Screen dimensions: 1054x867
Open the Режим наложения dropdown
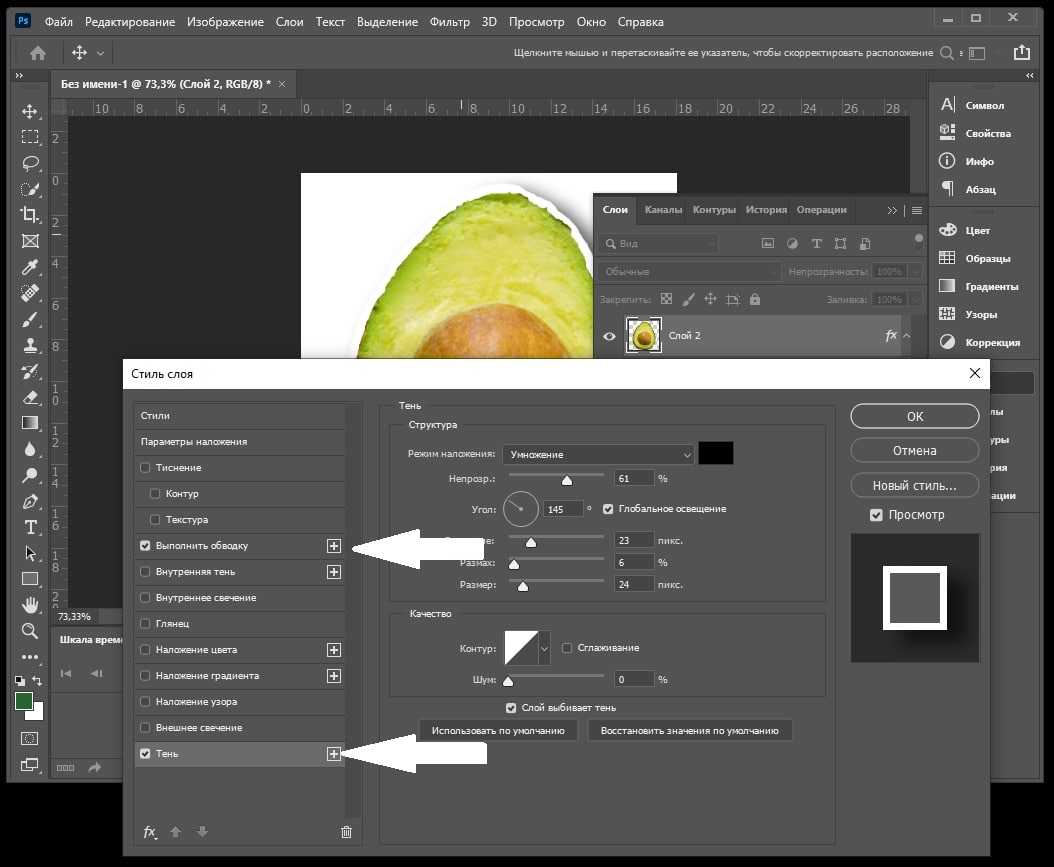pyautogui.click(x=598, y=454)
